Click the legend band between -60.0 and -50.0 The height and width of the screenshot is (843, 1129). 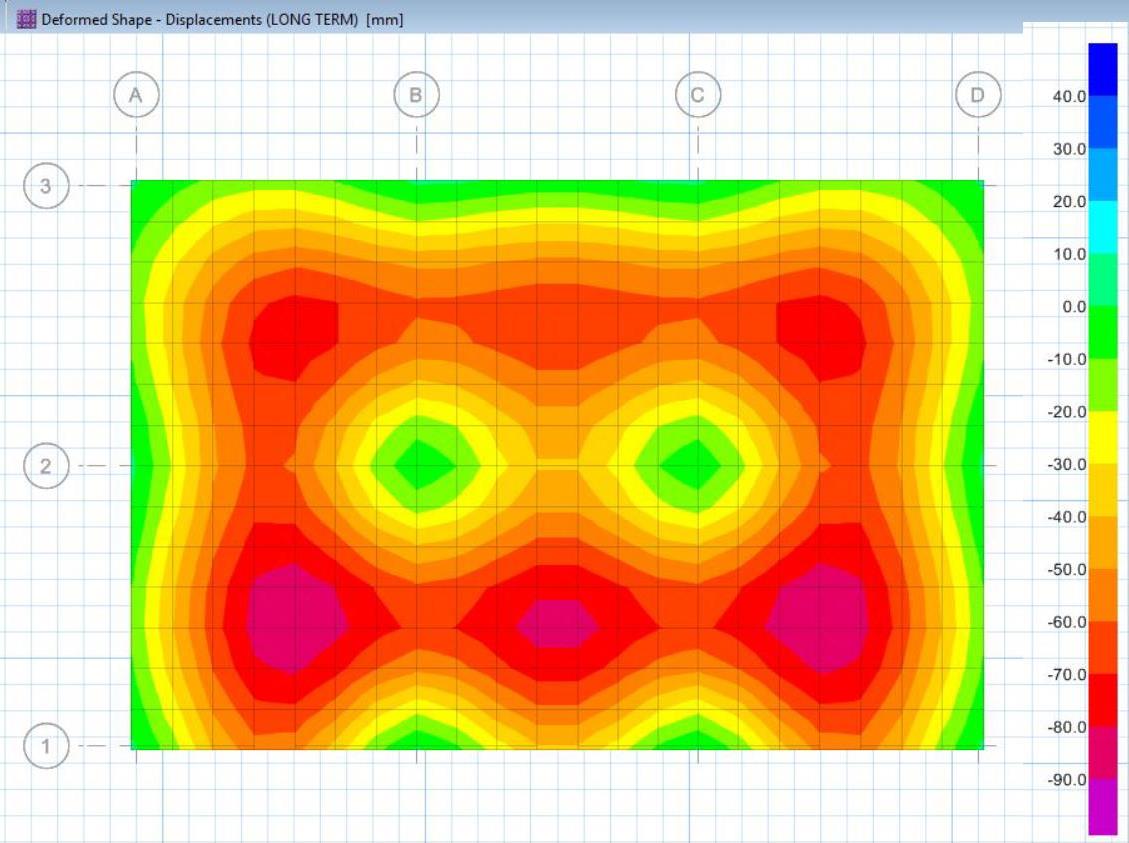click(1102, 595)
